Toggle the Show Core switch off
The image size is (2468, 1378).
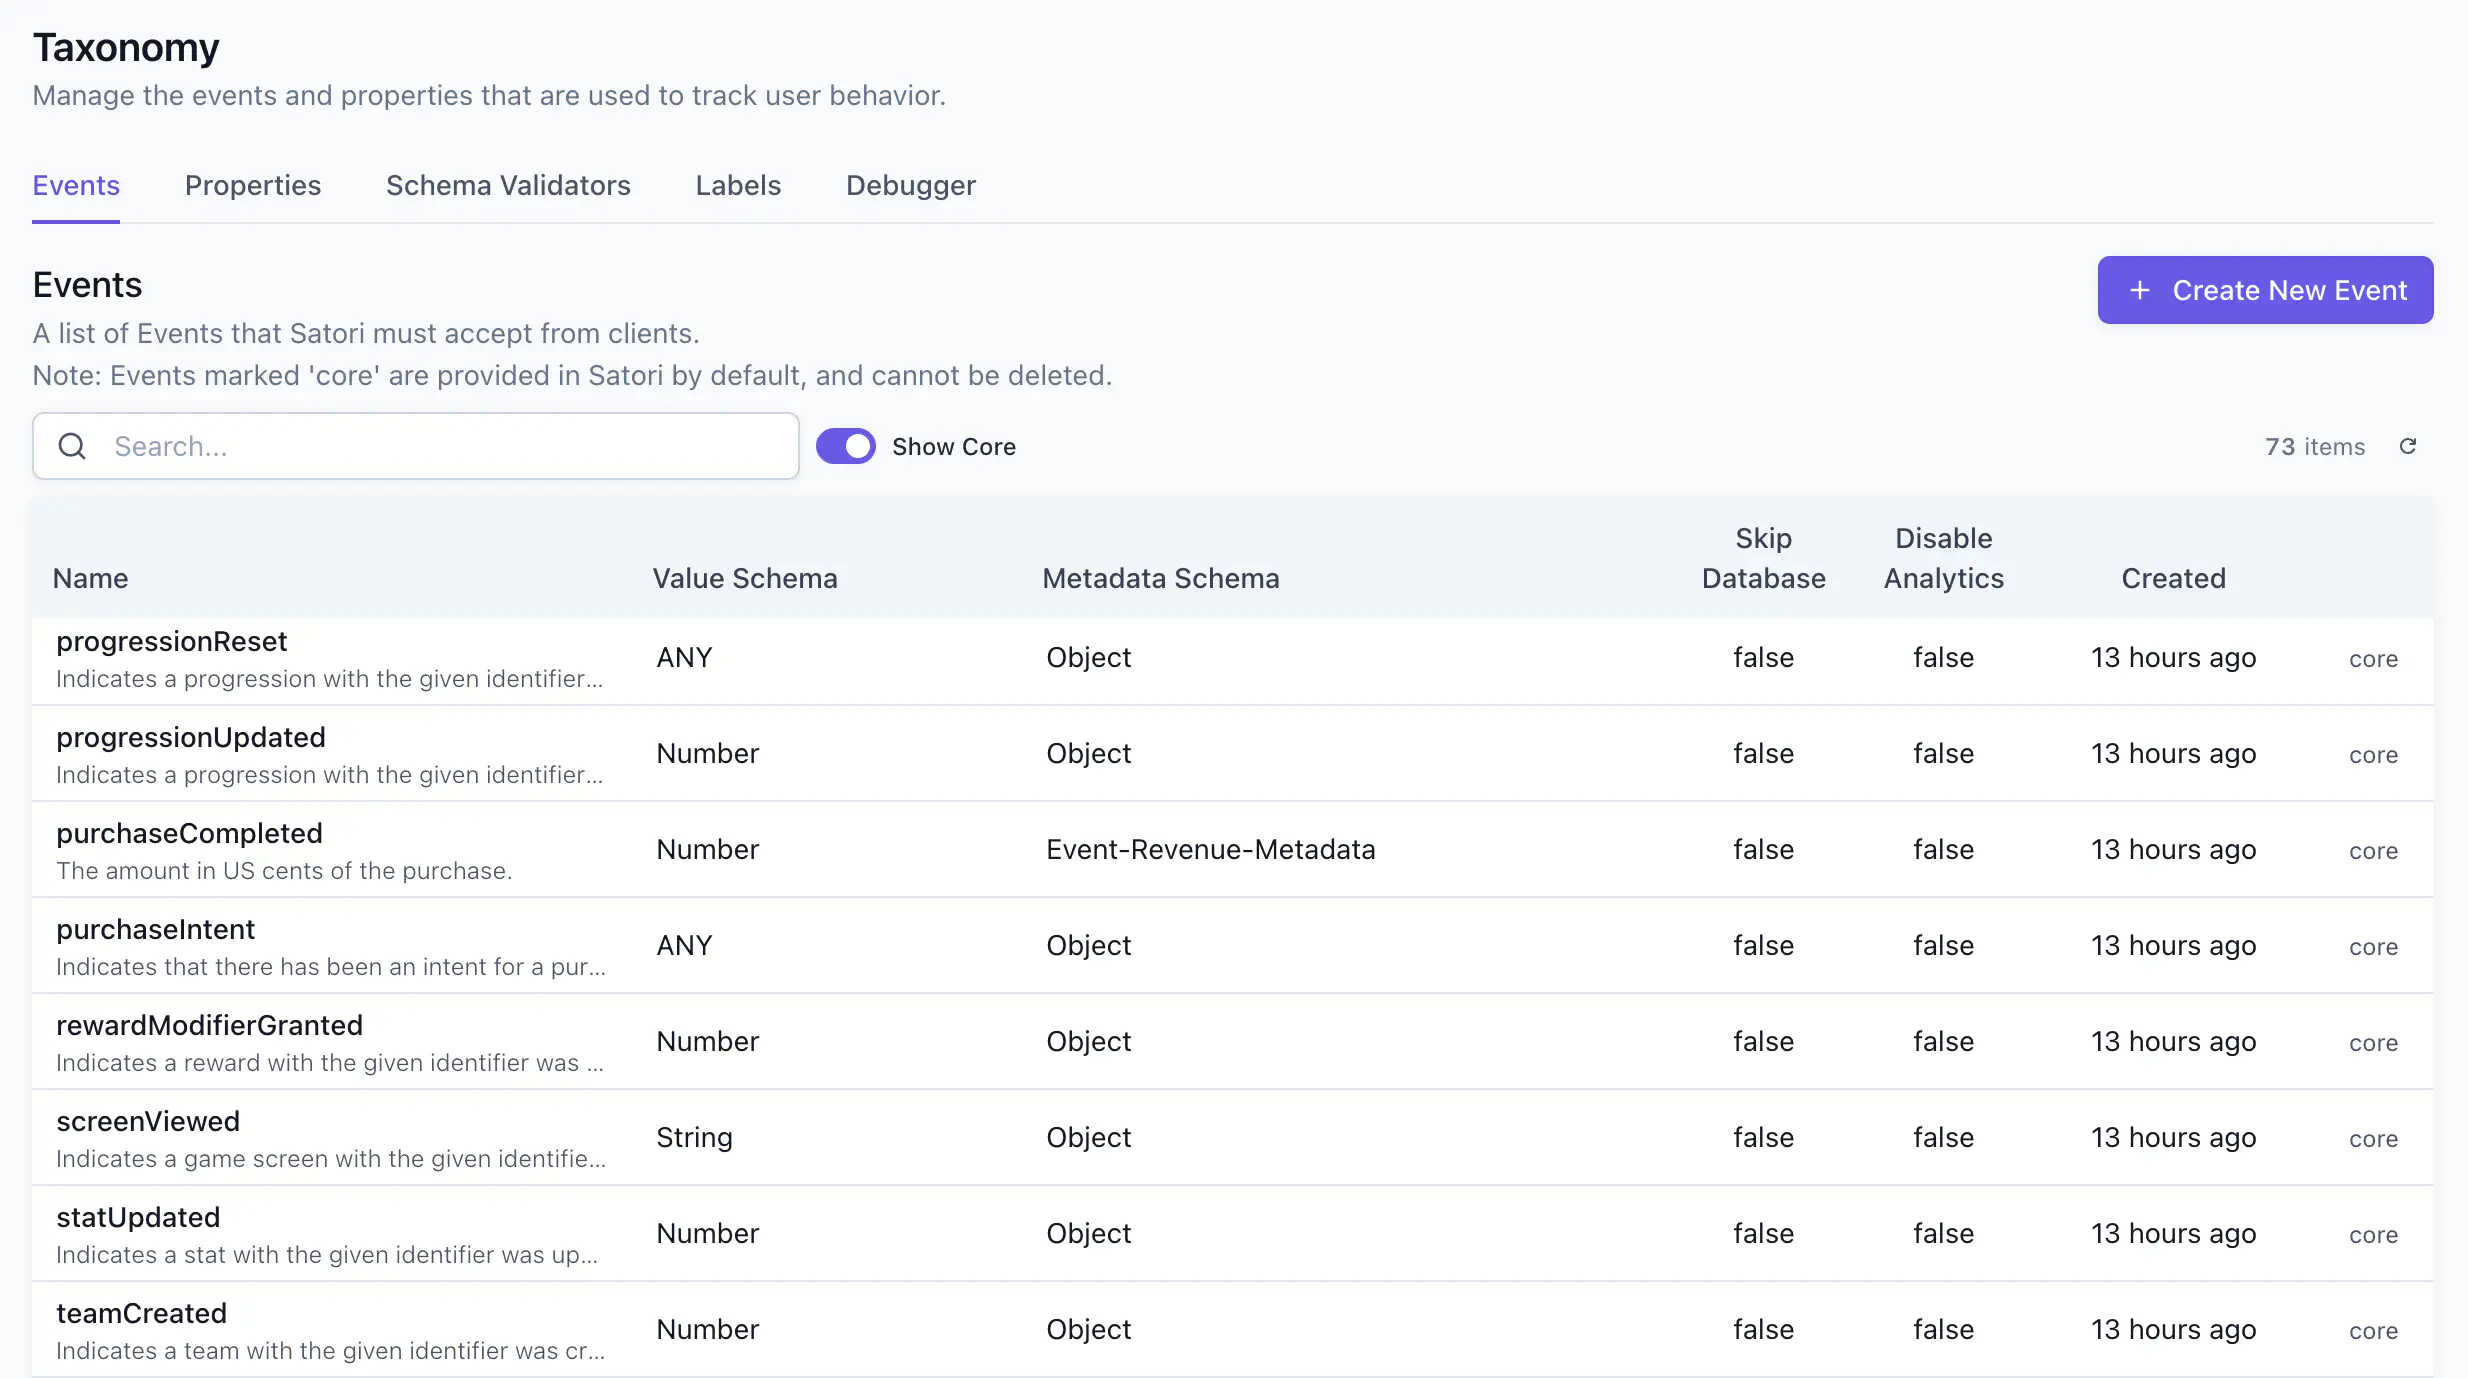[x=845, y=445]
